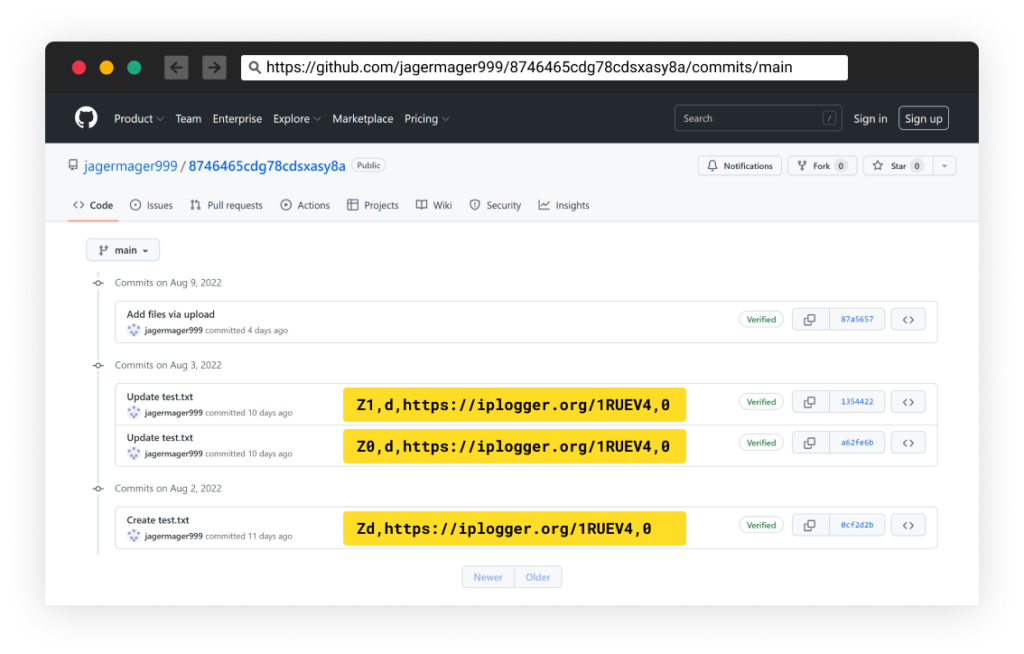1024x654 pixels.
Task: Open the Team page
Action: [188, 119]
